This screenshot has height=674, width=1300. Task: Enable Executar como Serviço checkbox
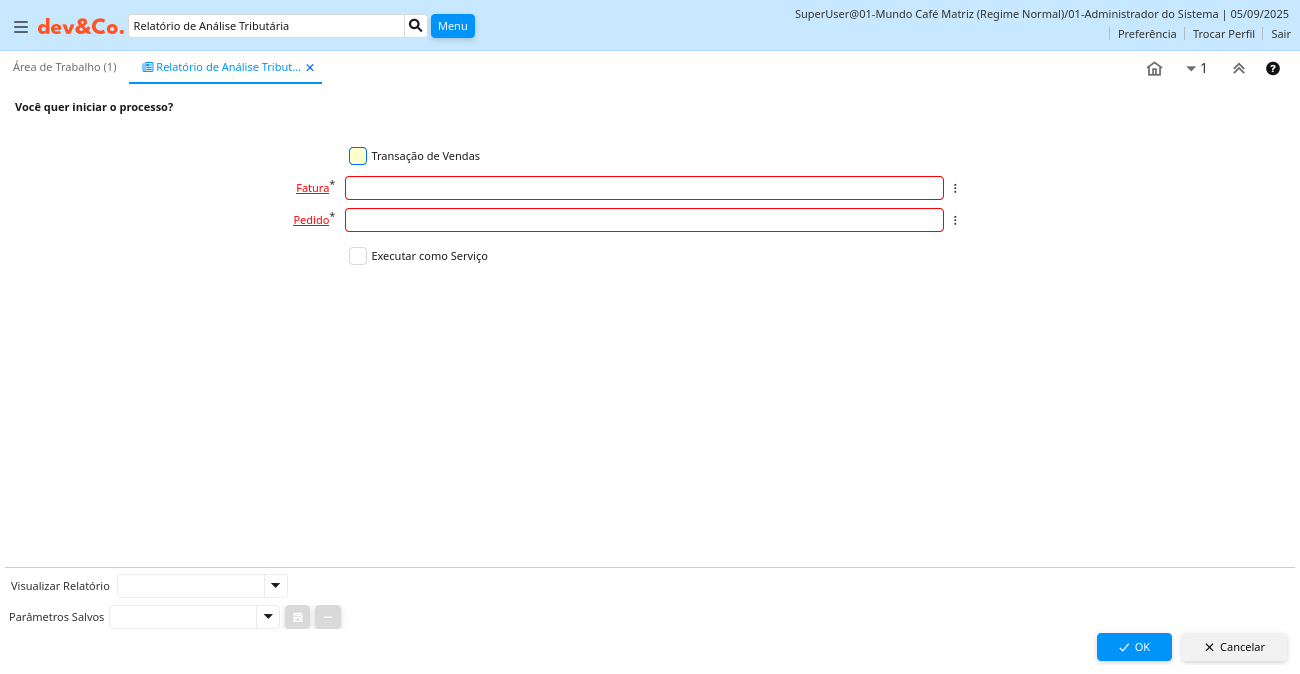pyautogui.click(x=358, y=256)
